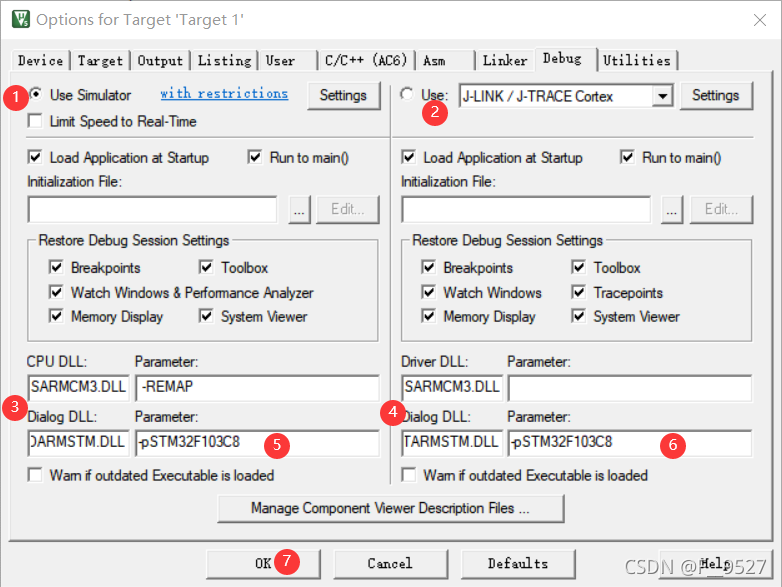Confirm with the OK button
782x587 pixels.
pyautogui.click(x=263, y=564)
